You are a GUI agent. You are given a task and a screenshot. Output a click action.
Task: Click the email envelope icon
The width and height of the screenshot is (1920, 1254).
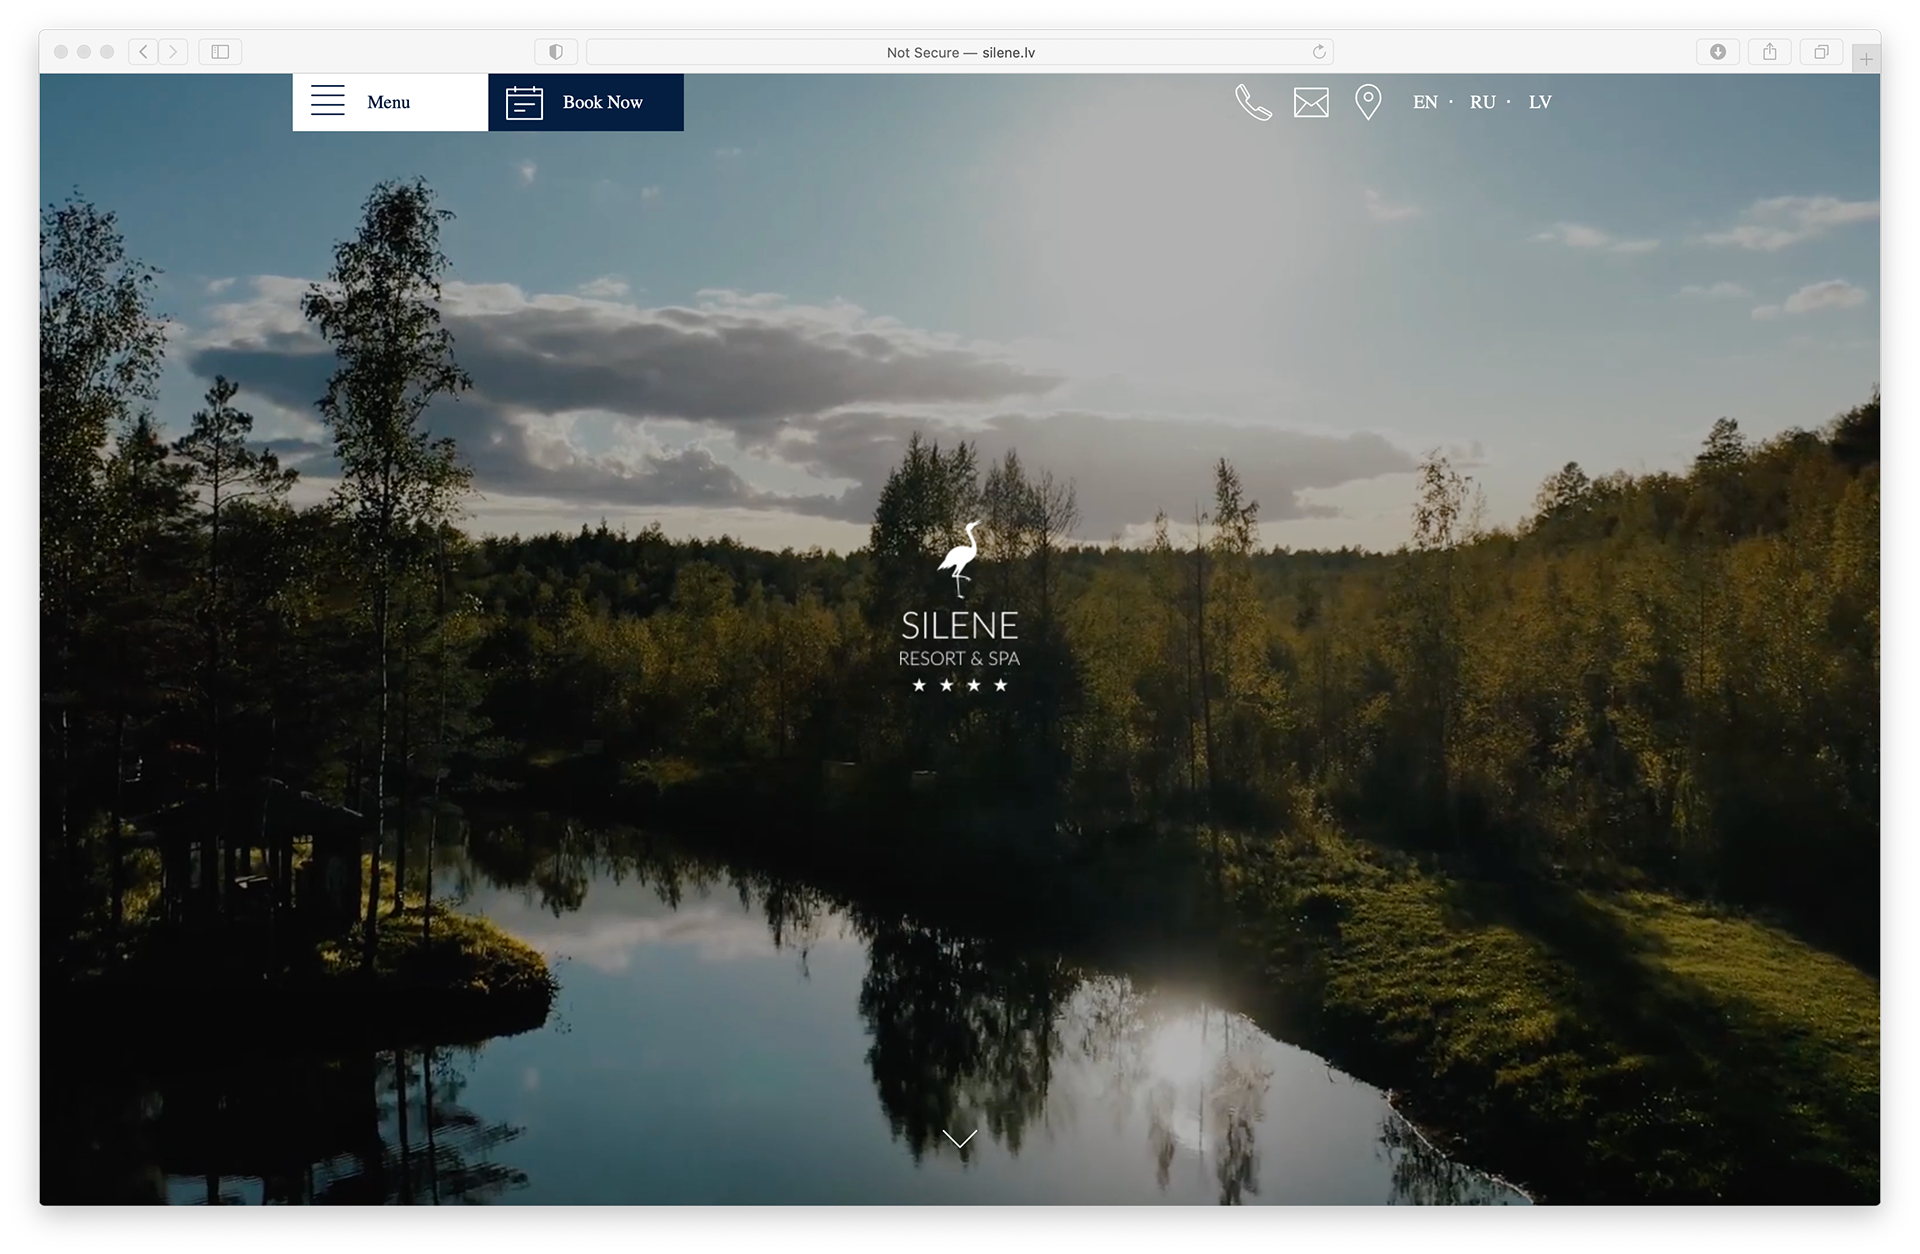click(1311, 102)
